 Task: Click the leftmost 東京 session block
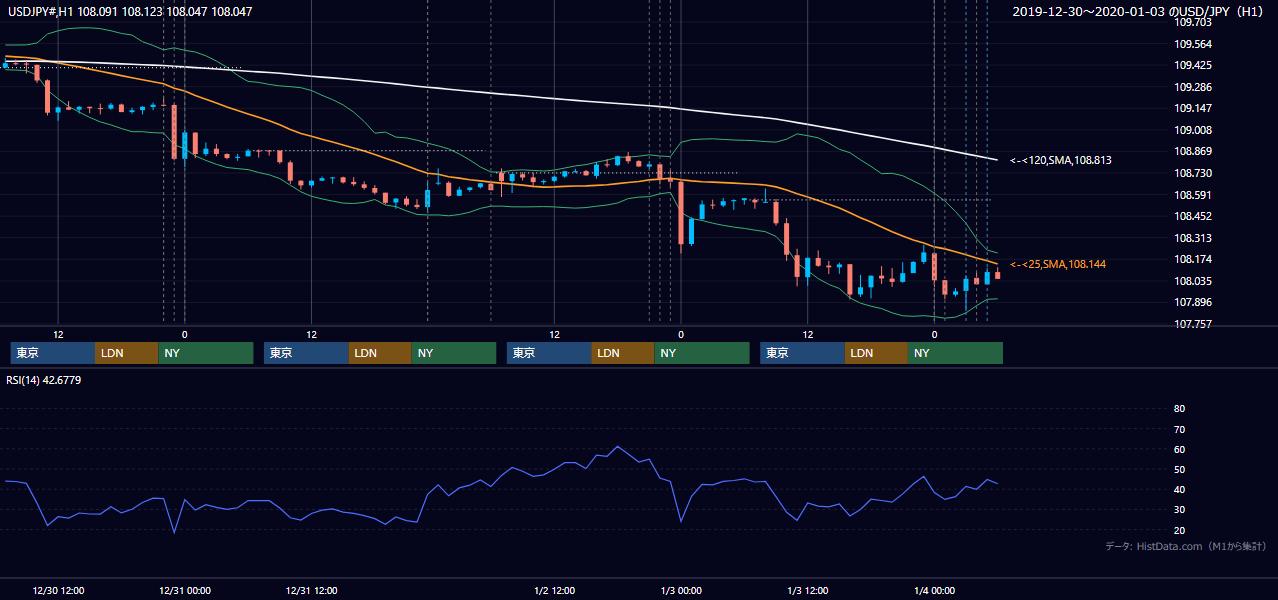(x=53, y=353)
